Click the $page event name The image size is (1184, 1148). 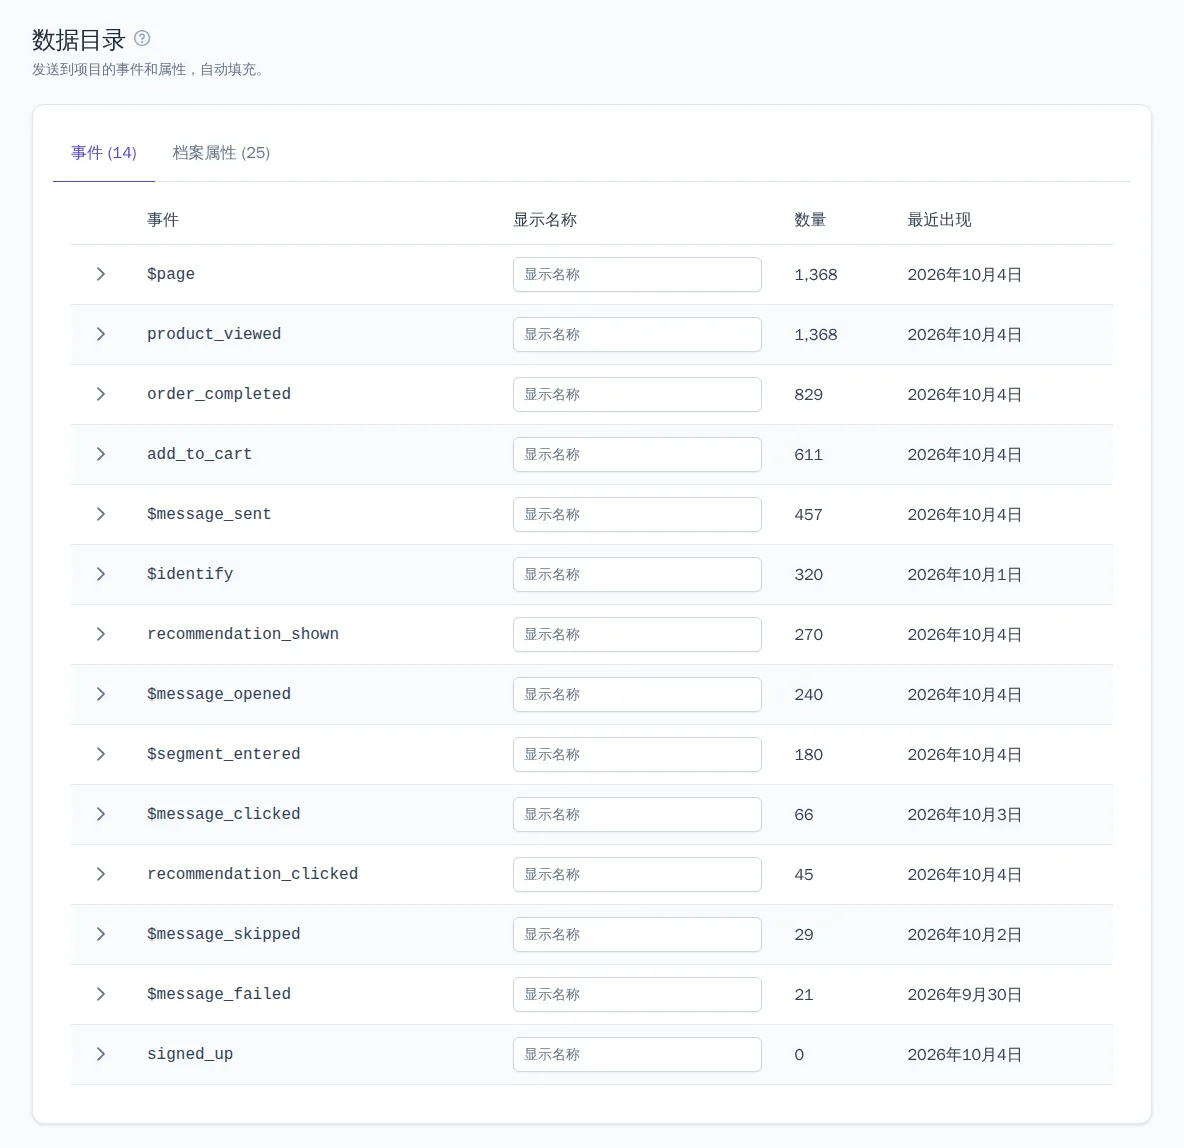pos(171,274)
